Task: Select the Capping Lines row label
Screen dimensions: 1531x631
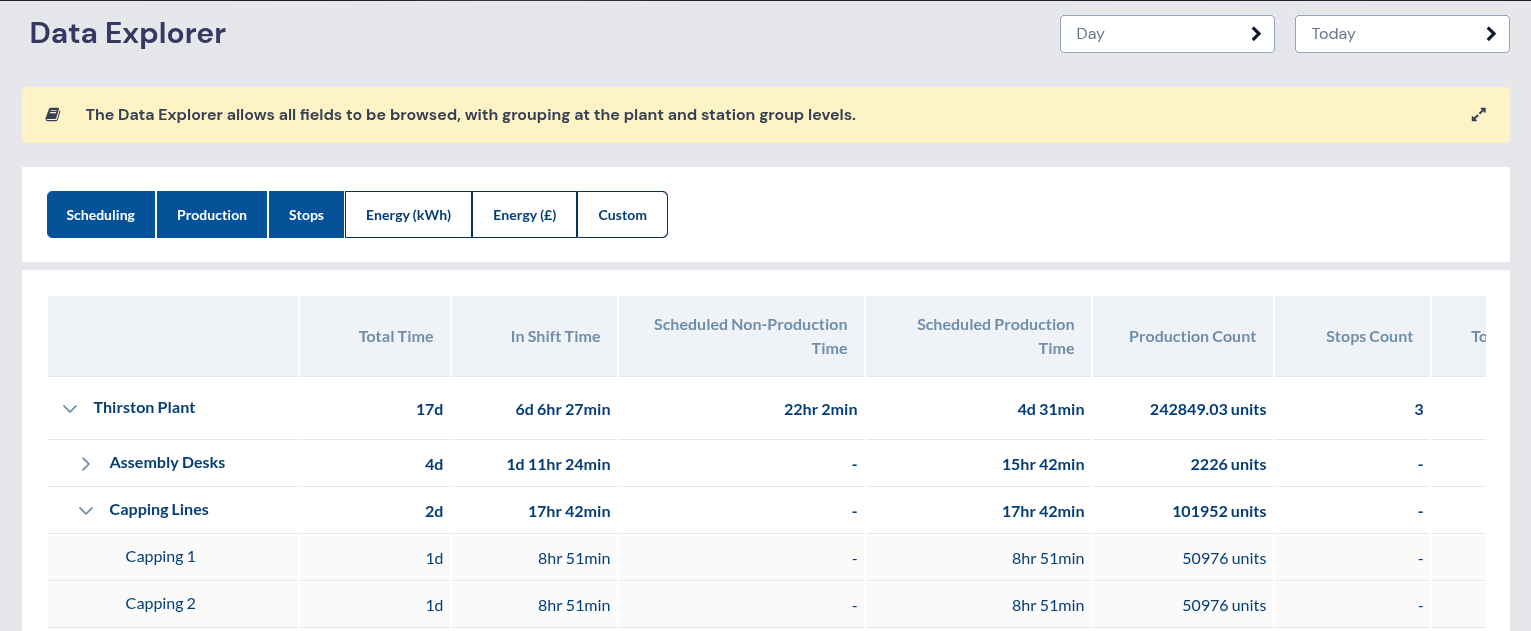Action: coord(159,510)
